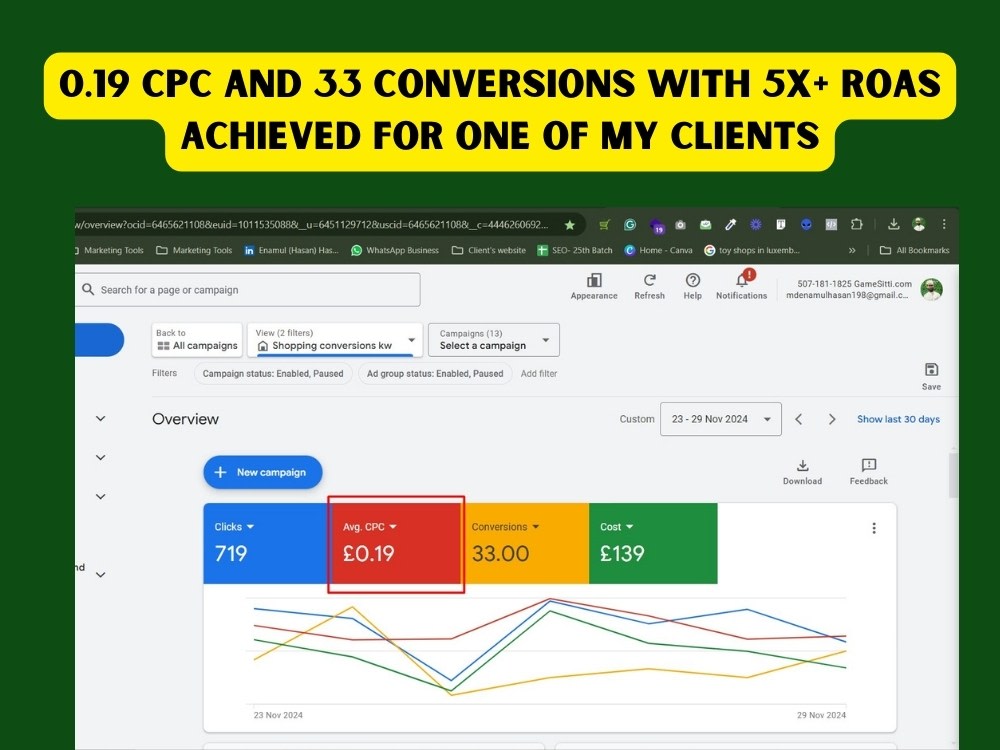Viewport: 1000px width, 750px height.
Task: Go to previous date range arrow
Action: point(798,419)
